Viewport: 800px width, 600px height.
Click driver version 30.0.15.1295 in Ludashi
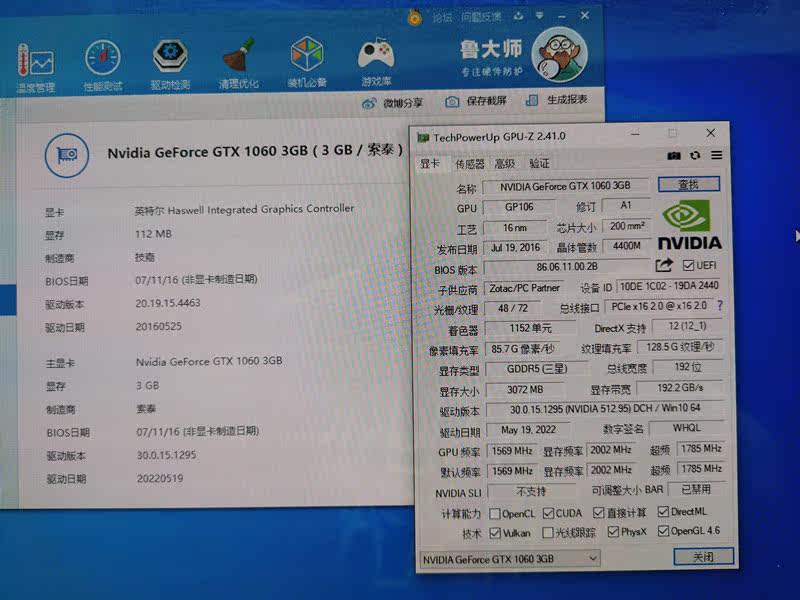click(x=166, y=455)
